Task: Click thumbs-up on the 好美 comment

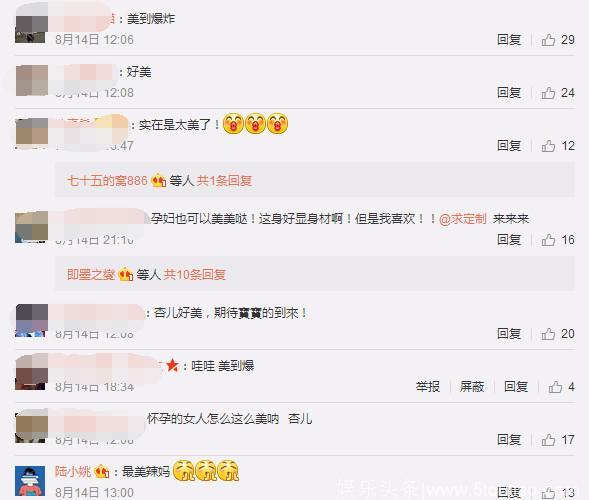Action: click(548, 93)
